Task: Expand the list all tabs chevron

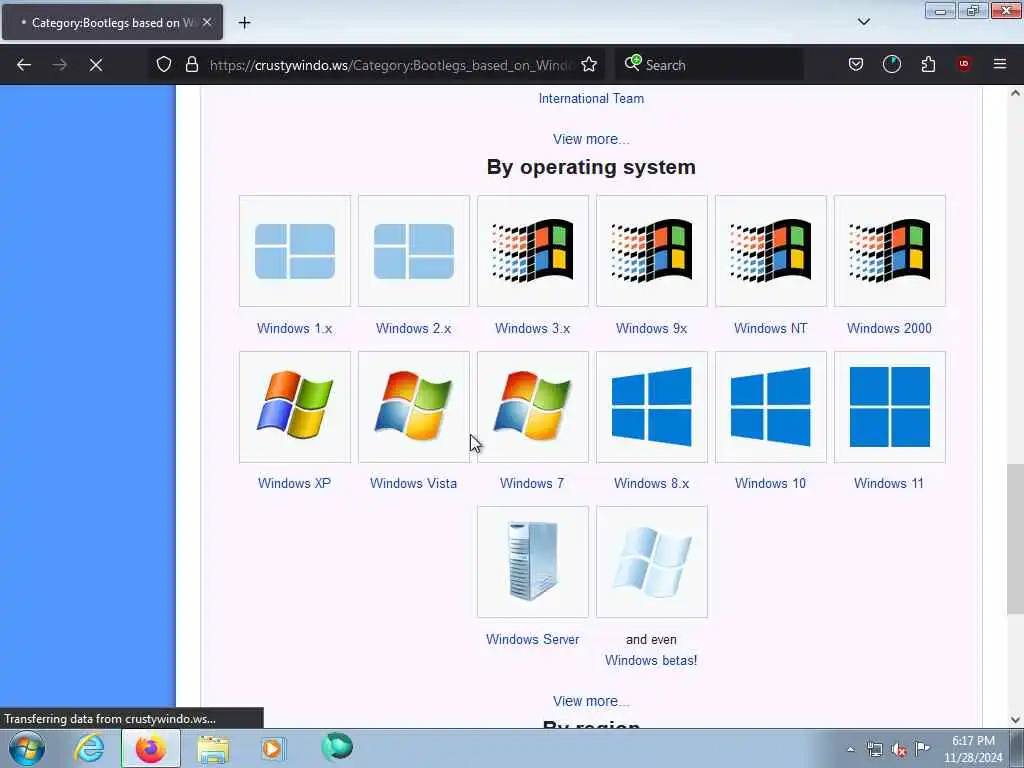Action: (863, 22)
